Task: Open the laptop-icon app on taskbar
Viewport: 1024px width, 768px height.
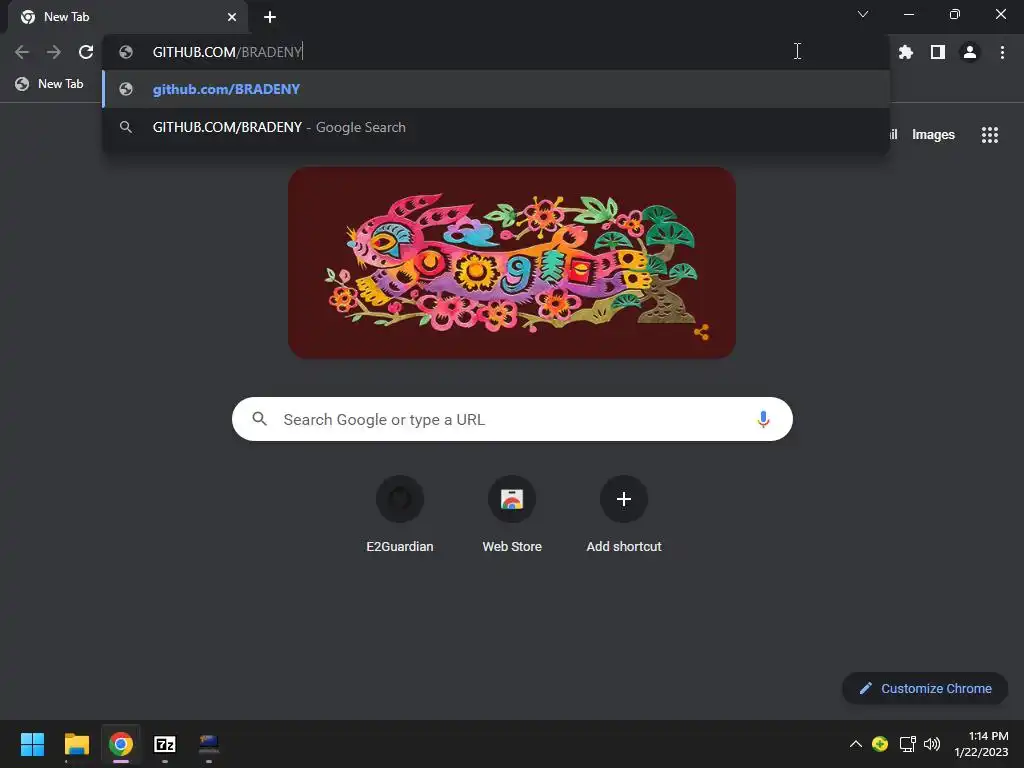Action: click(x=209, y=744)
